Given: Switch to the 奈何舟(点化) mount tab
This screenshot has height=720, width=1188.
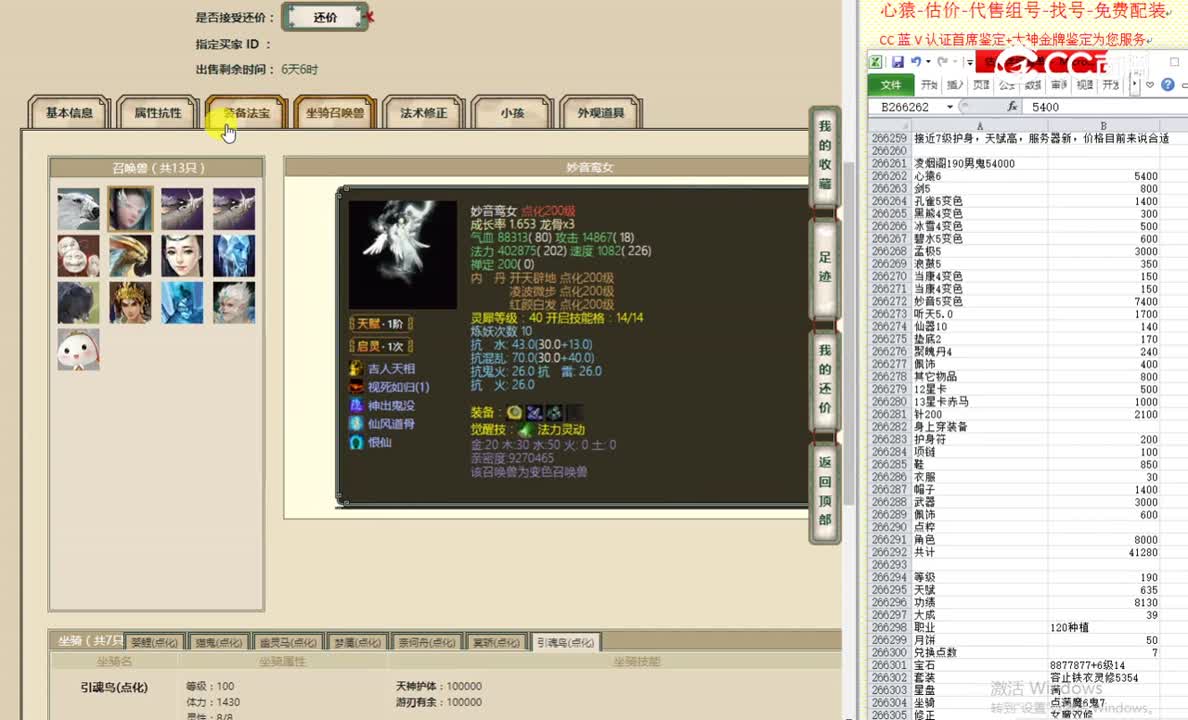Looking at the screenshot, I should pos(427,642).
